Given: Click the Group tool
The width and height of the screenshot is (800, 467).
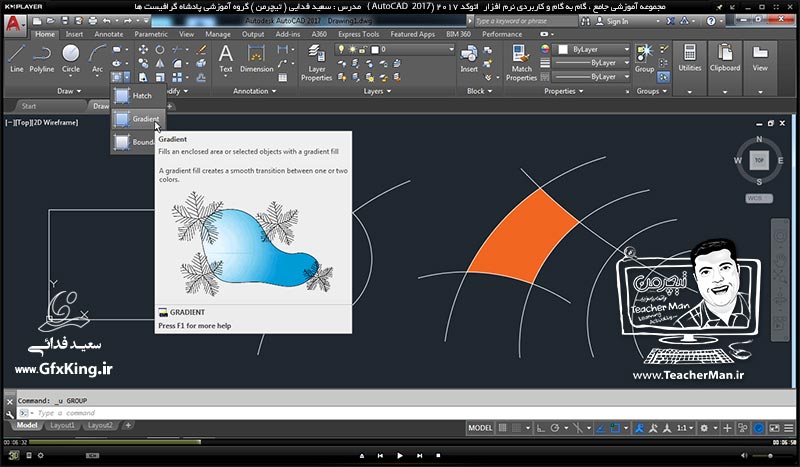Looking at the screenshot, I should pyautogui.click(x=644, y=59).
